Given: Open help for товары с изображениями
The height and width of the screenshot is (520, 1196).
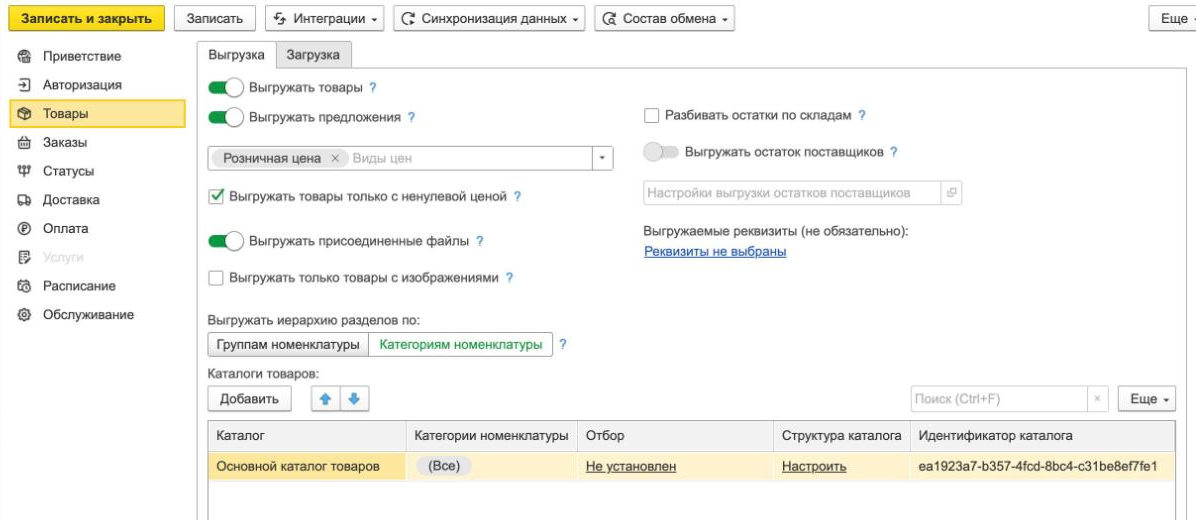Looking at the screenshot, I should (509, 278).
